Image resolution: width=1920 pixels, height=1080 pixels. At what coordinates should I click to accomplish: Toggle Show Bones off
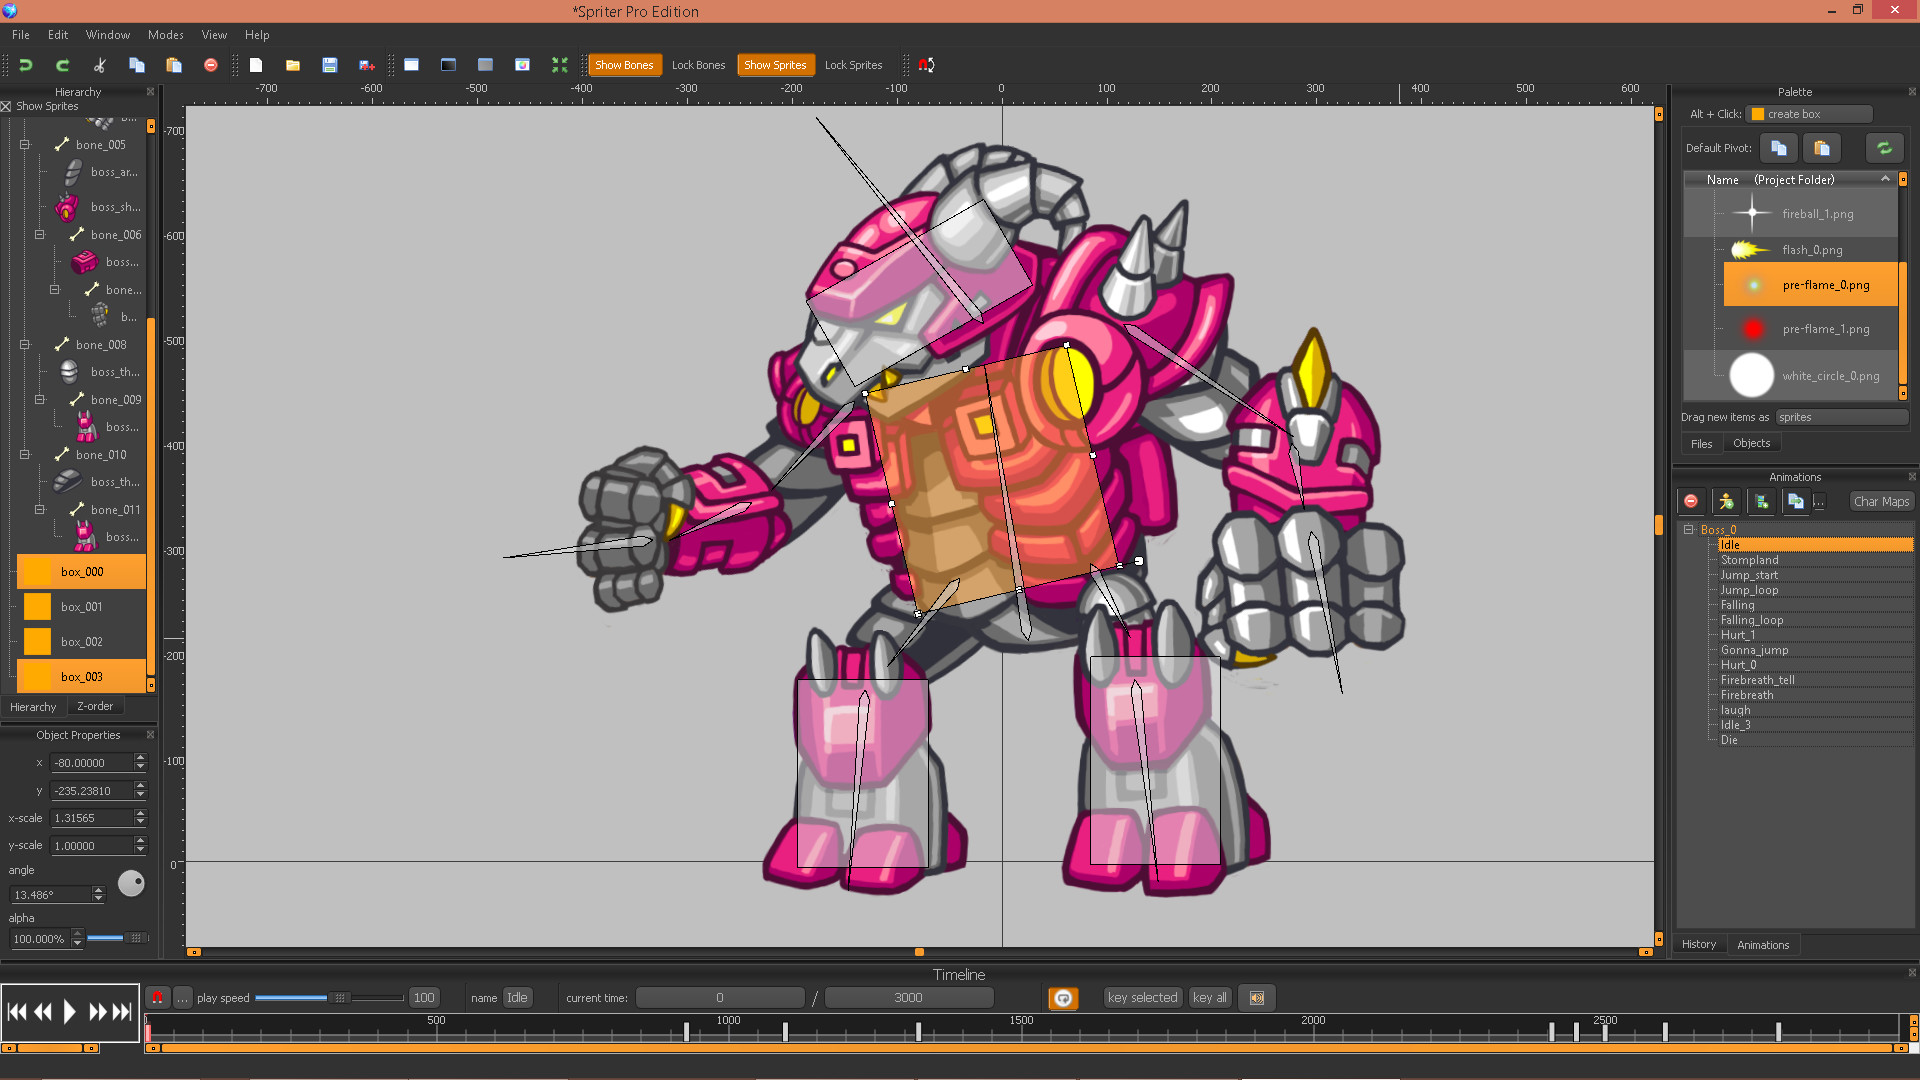(x=624, y=64)
